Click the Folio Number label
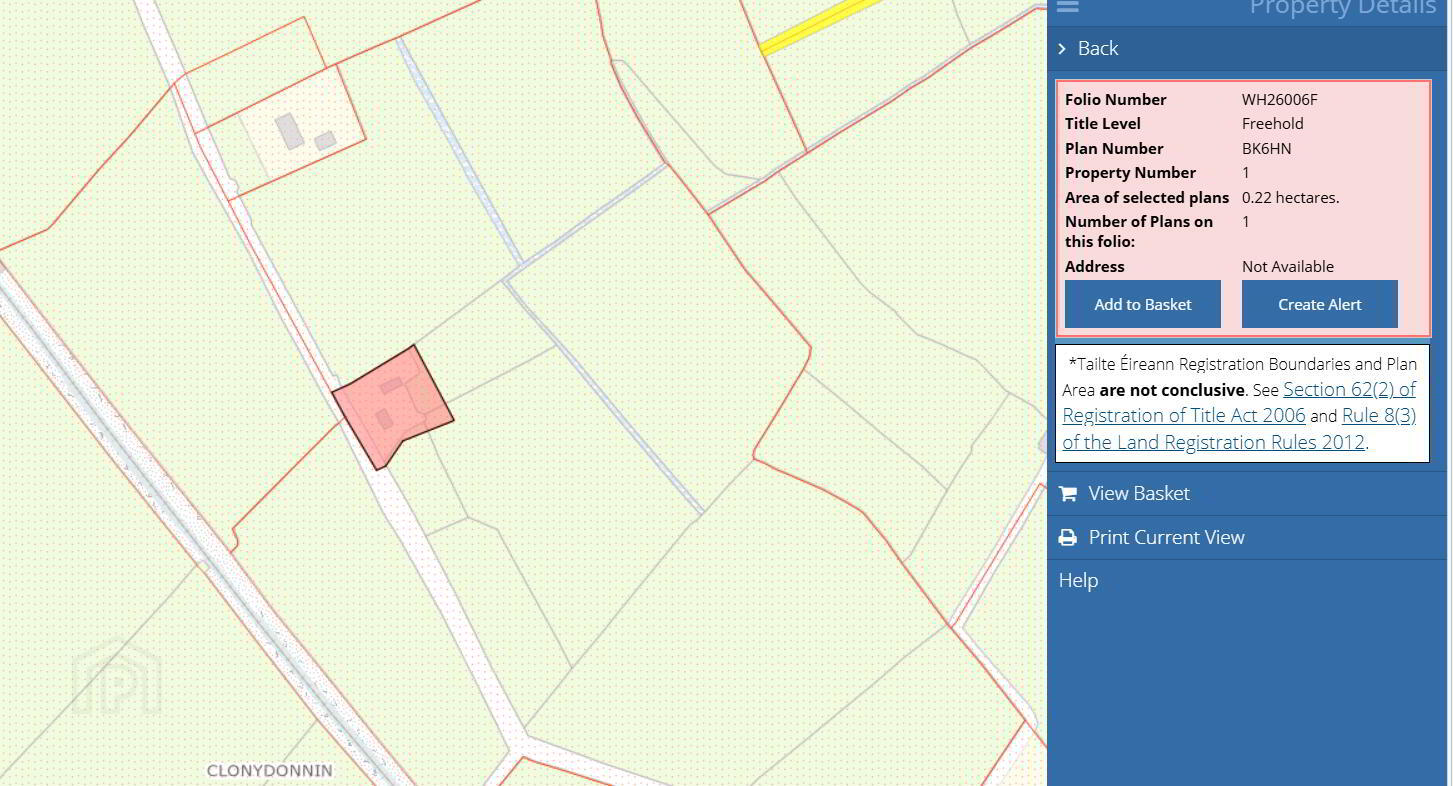Image resolution: width=1453 pixels, height=786 pixels. [1116, 100]
